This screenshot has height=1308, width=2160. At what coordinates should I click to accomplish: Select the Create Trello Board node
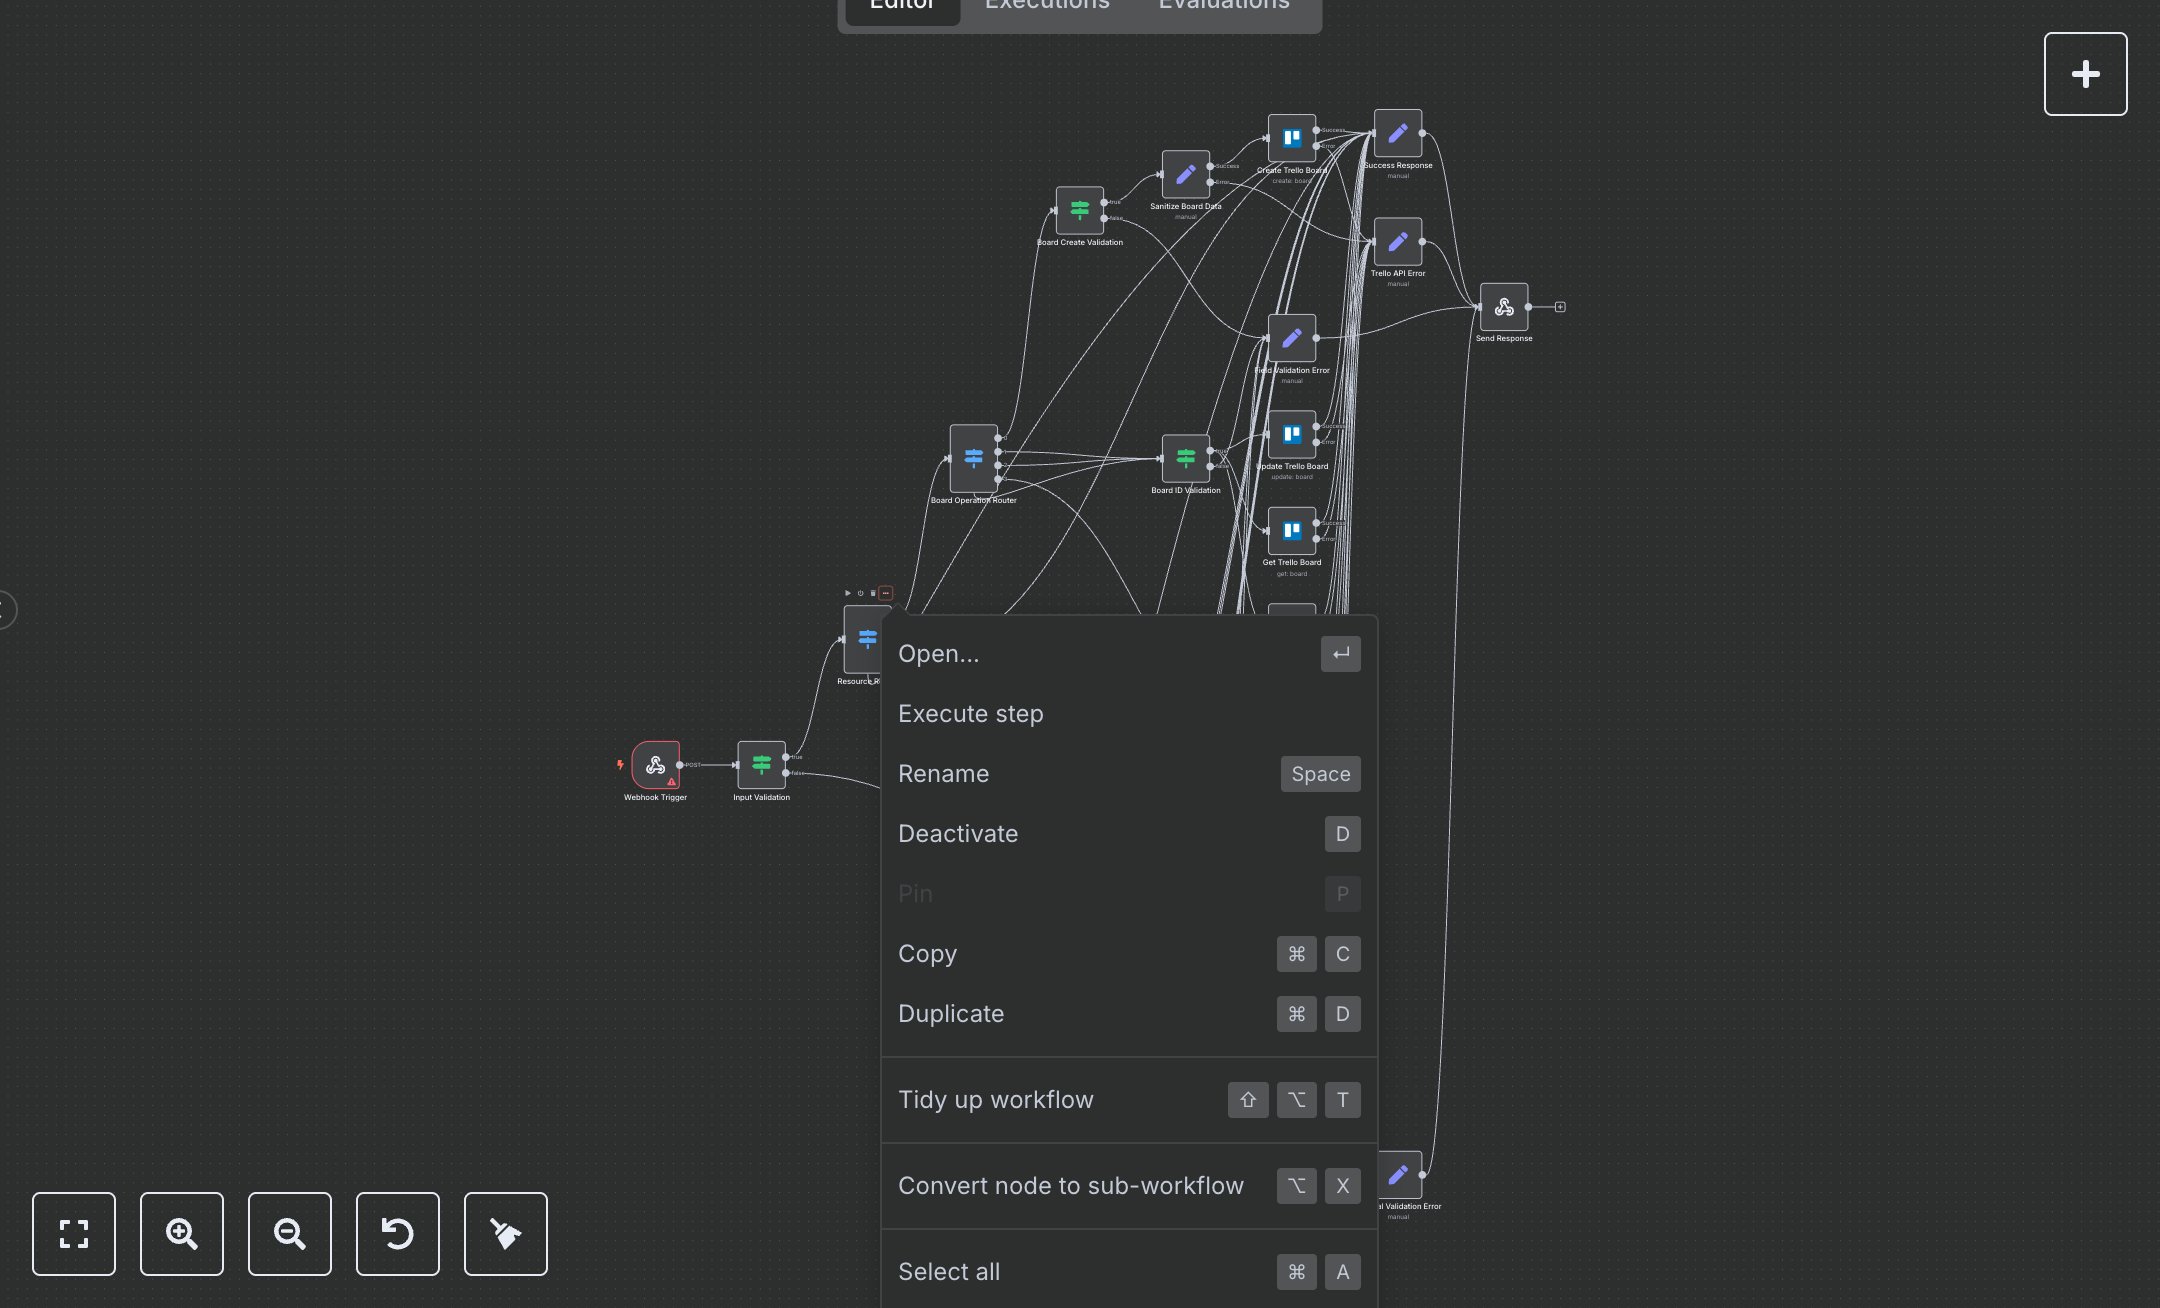(1291, 138)
